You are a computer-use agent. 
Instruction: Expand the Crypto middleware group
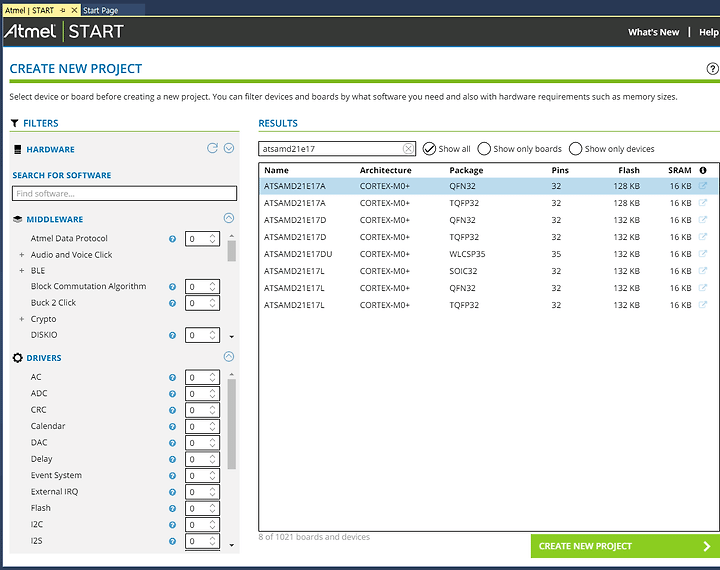(22, 319)
